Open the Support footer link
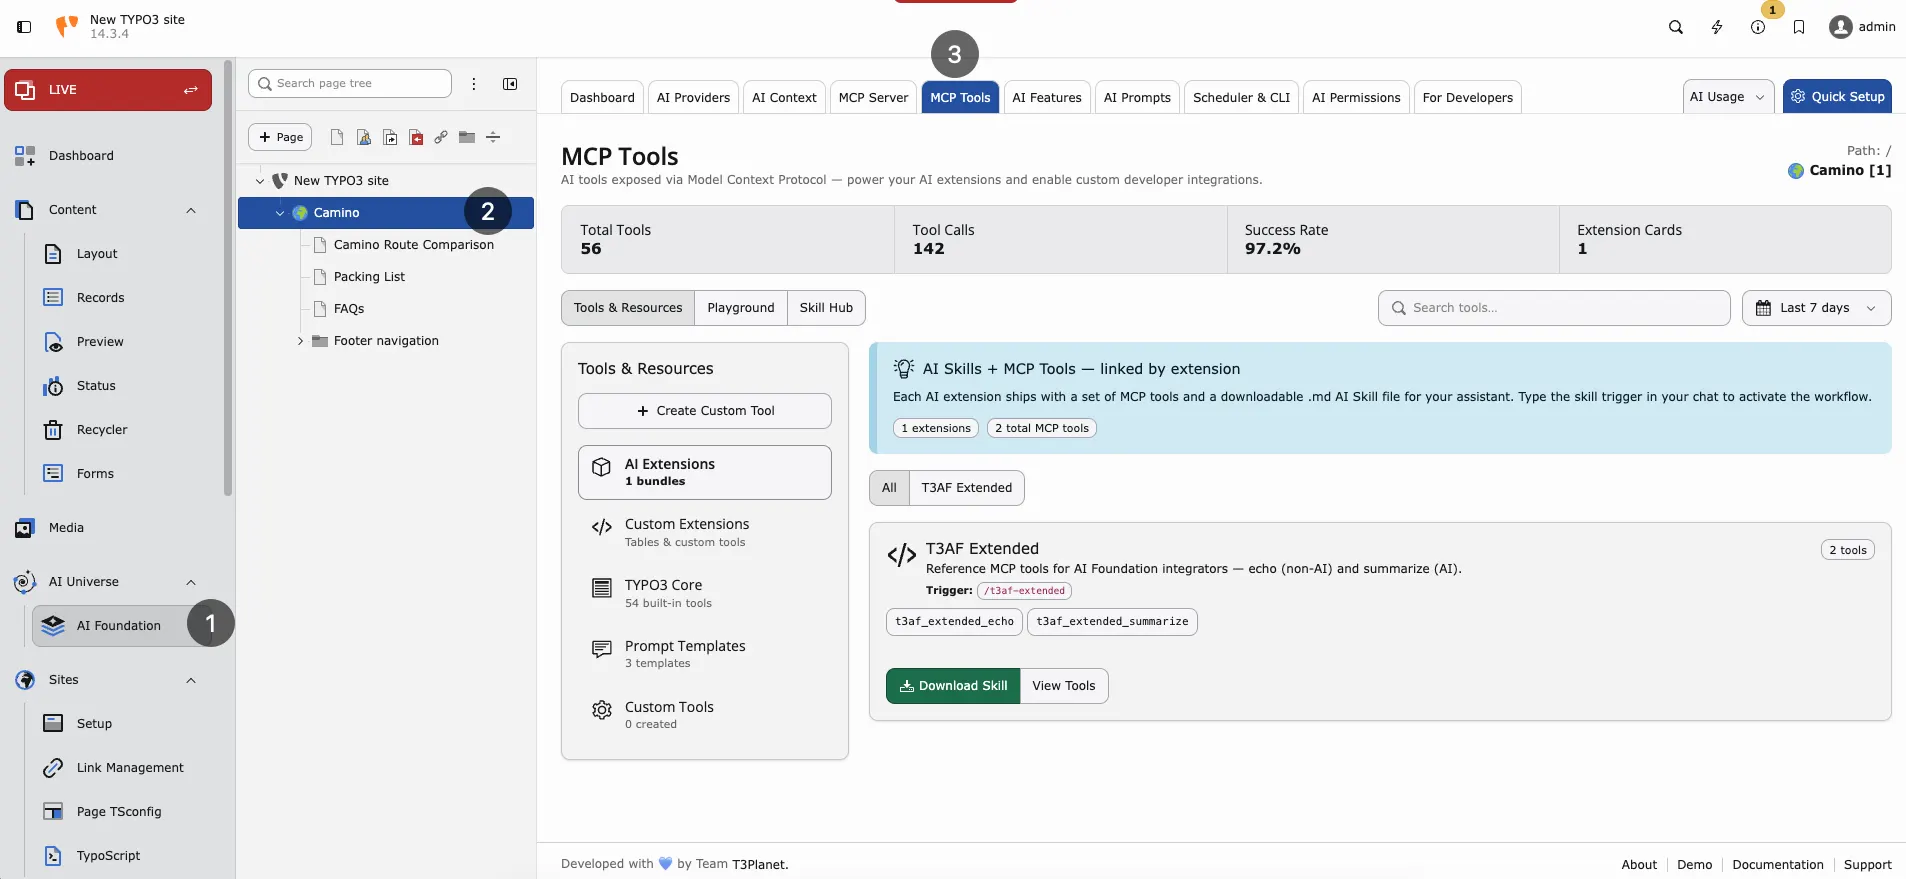This screenshot has height=879, width=1906. [x=1867, y=865]
